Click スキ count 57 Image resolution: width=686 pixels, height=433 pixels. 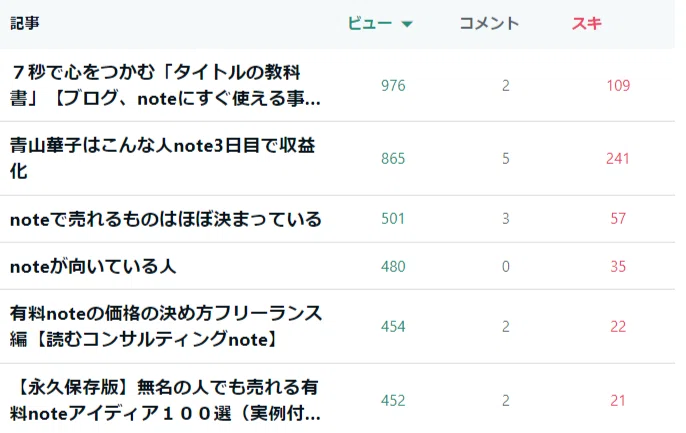click(x=618, y=219)
